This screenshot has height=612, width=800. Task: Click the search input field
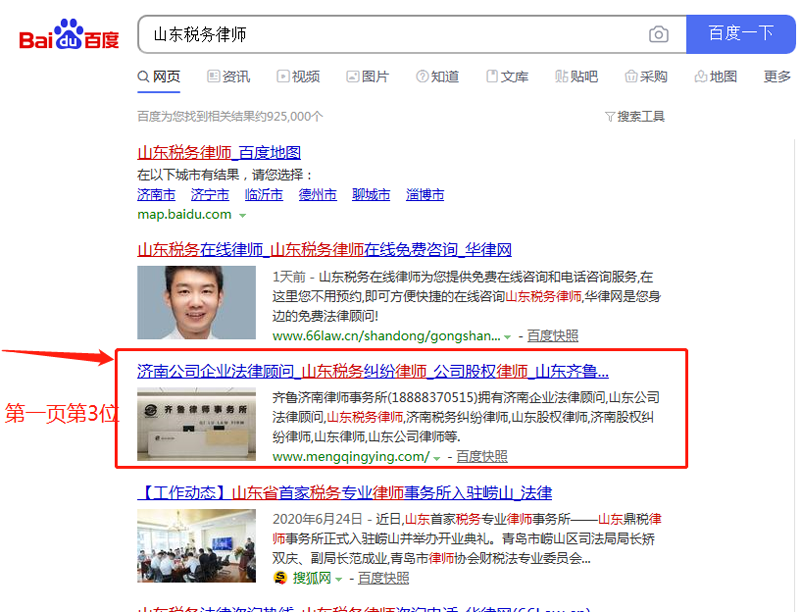pos(390,34)
